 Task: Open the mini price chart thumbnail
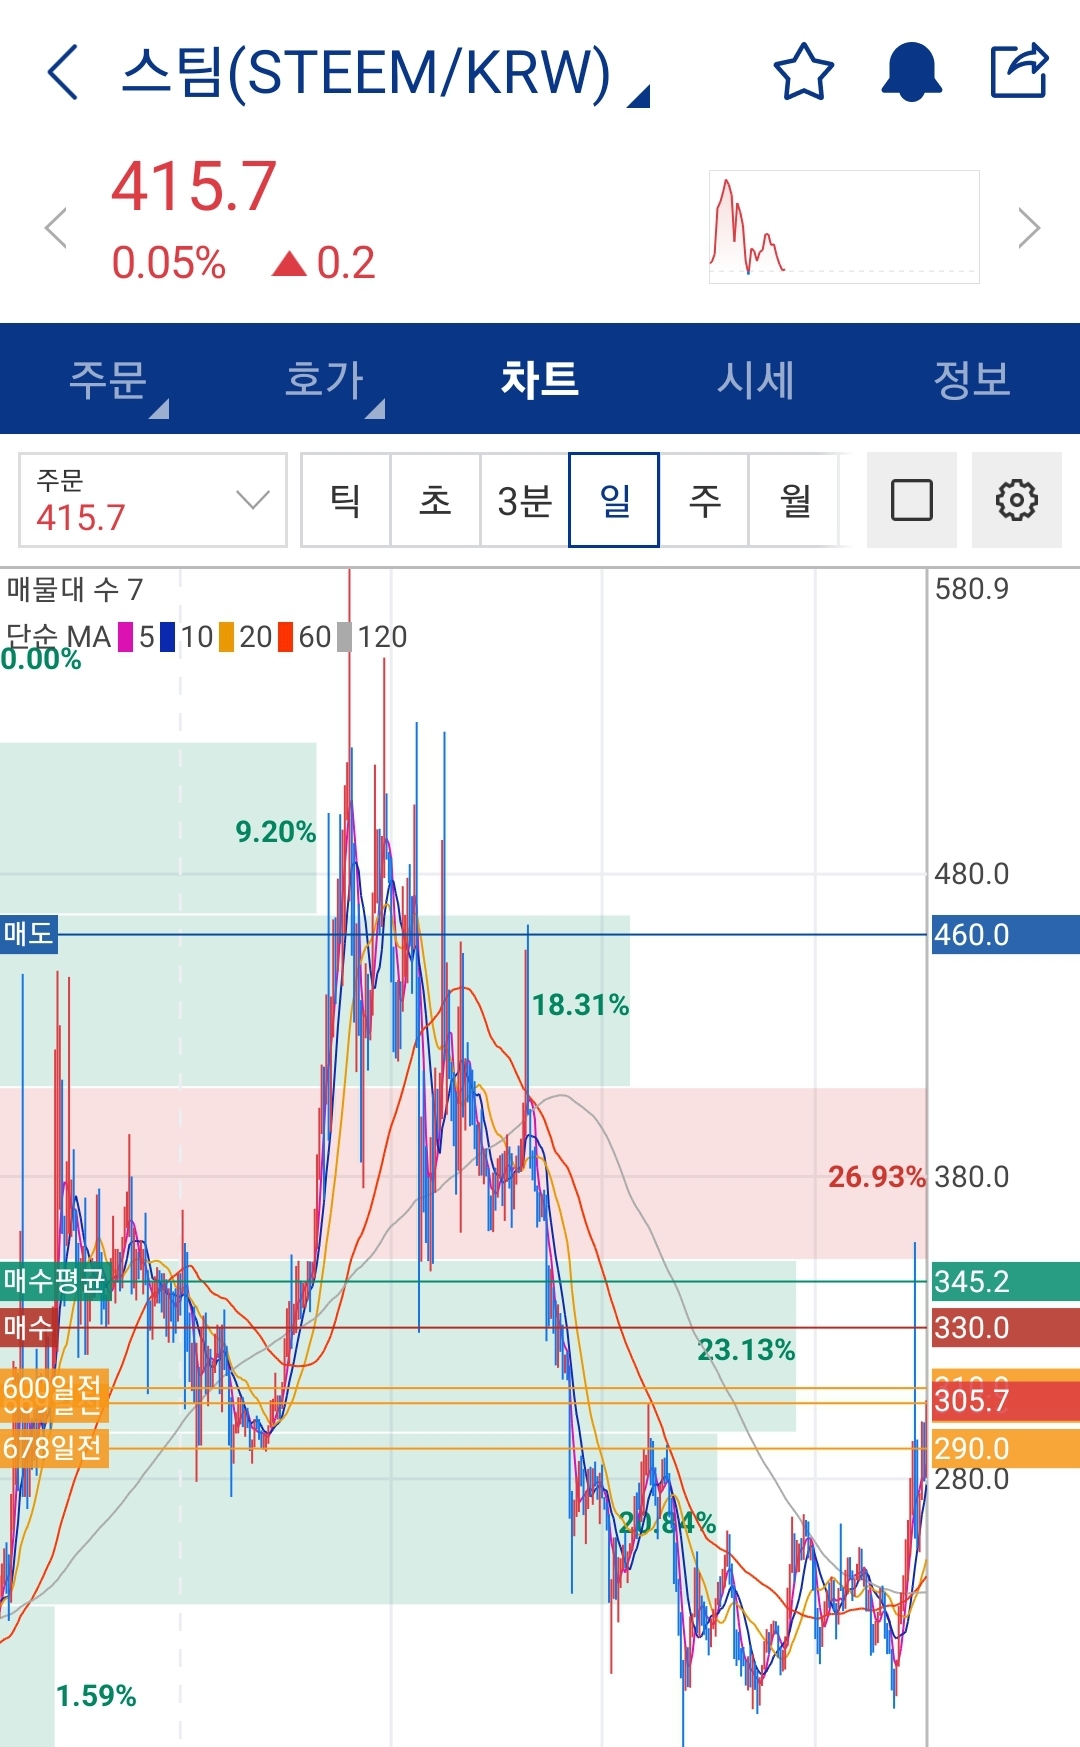844,227
